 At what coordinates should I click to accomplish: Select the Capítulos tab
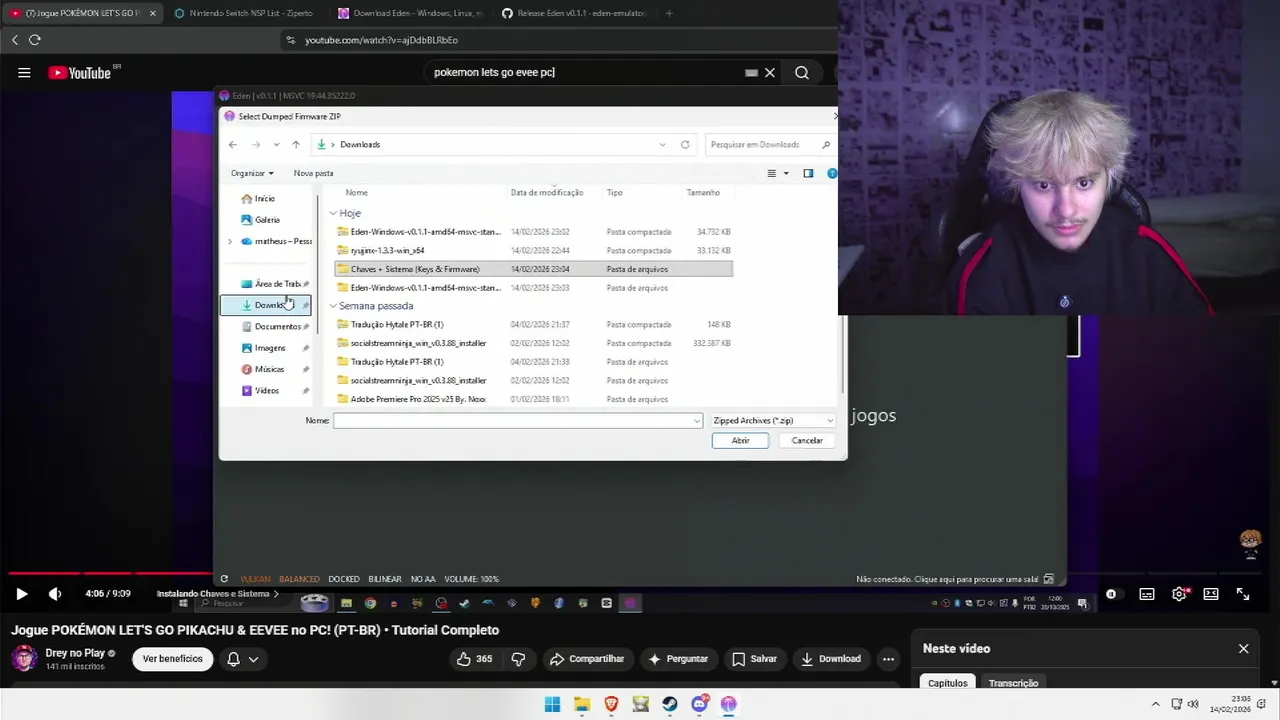click(947, 683)
